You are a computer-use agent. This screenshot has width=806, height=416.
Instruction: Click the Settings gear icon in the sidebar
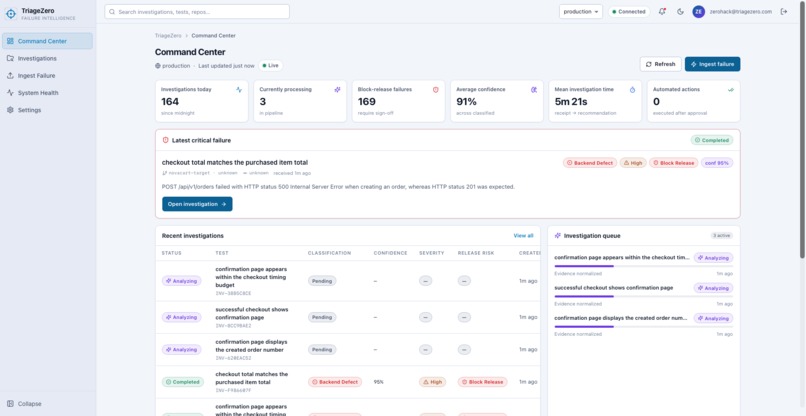coord(10,110)
